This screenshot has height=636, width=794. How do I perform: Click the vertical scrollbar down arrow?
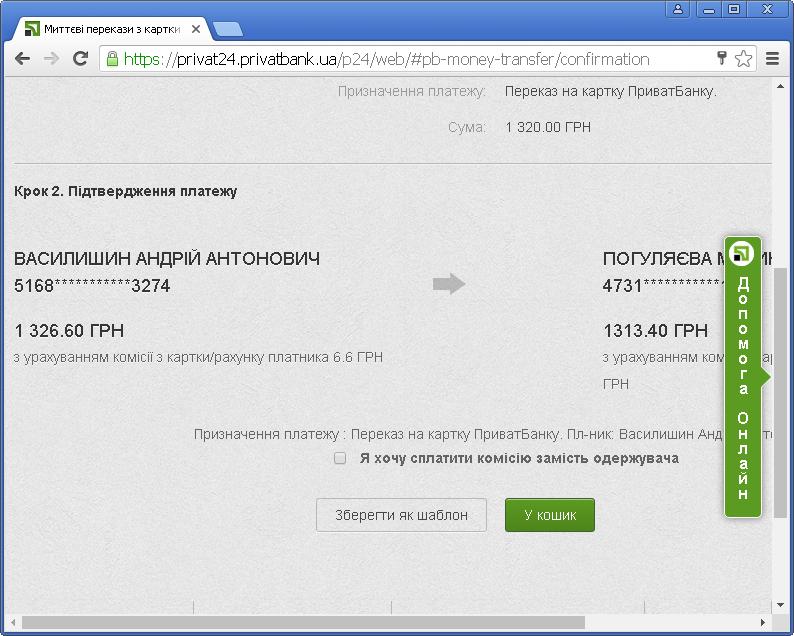(781, 605)
